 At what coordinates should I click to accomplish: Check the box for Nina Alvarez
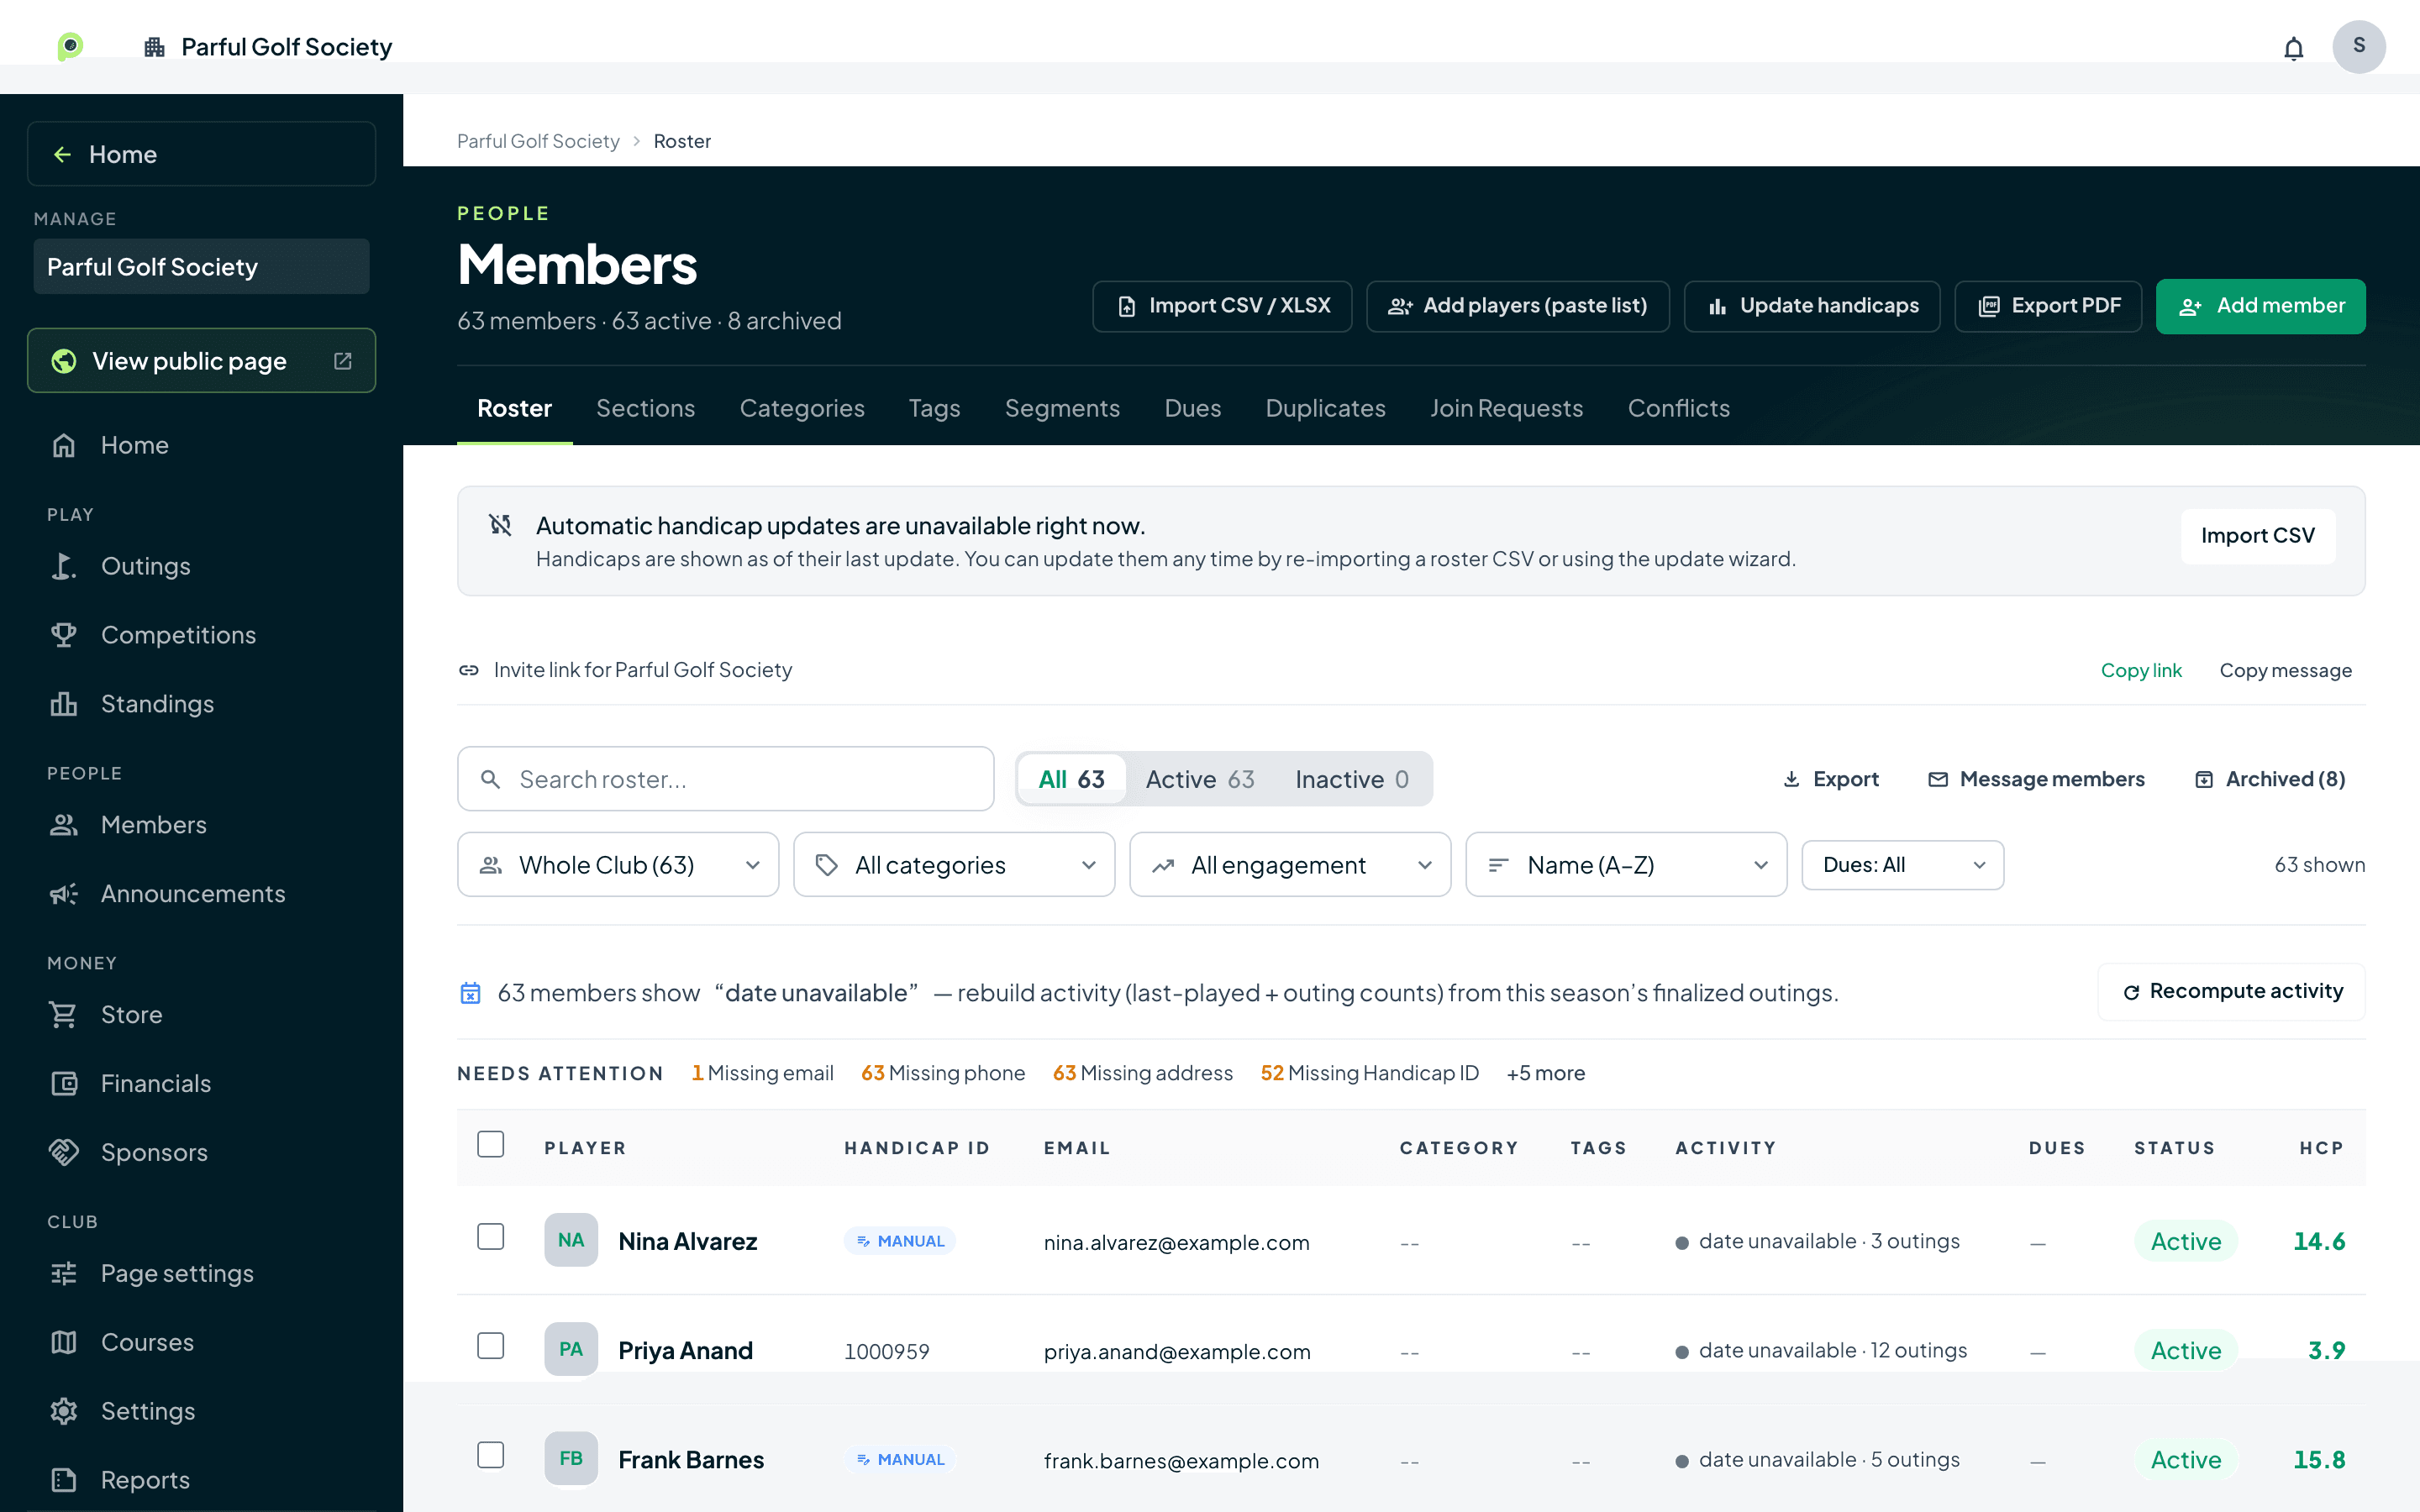(490, 1237)
